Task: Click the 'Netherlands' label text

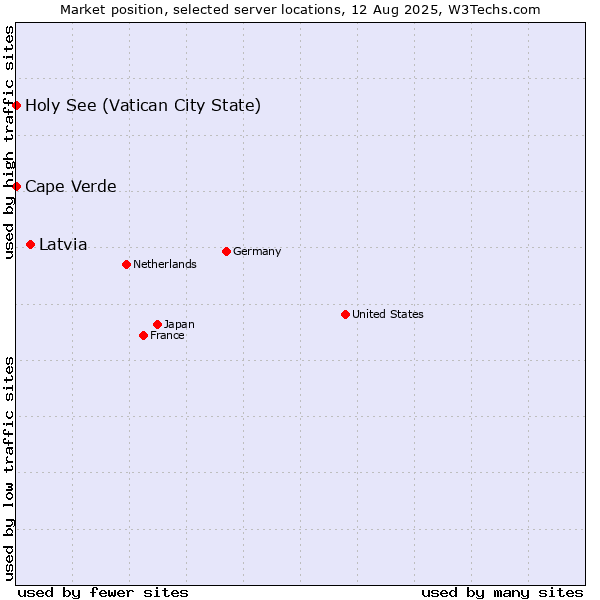Action: (x=165, y=264)
